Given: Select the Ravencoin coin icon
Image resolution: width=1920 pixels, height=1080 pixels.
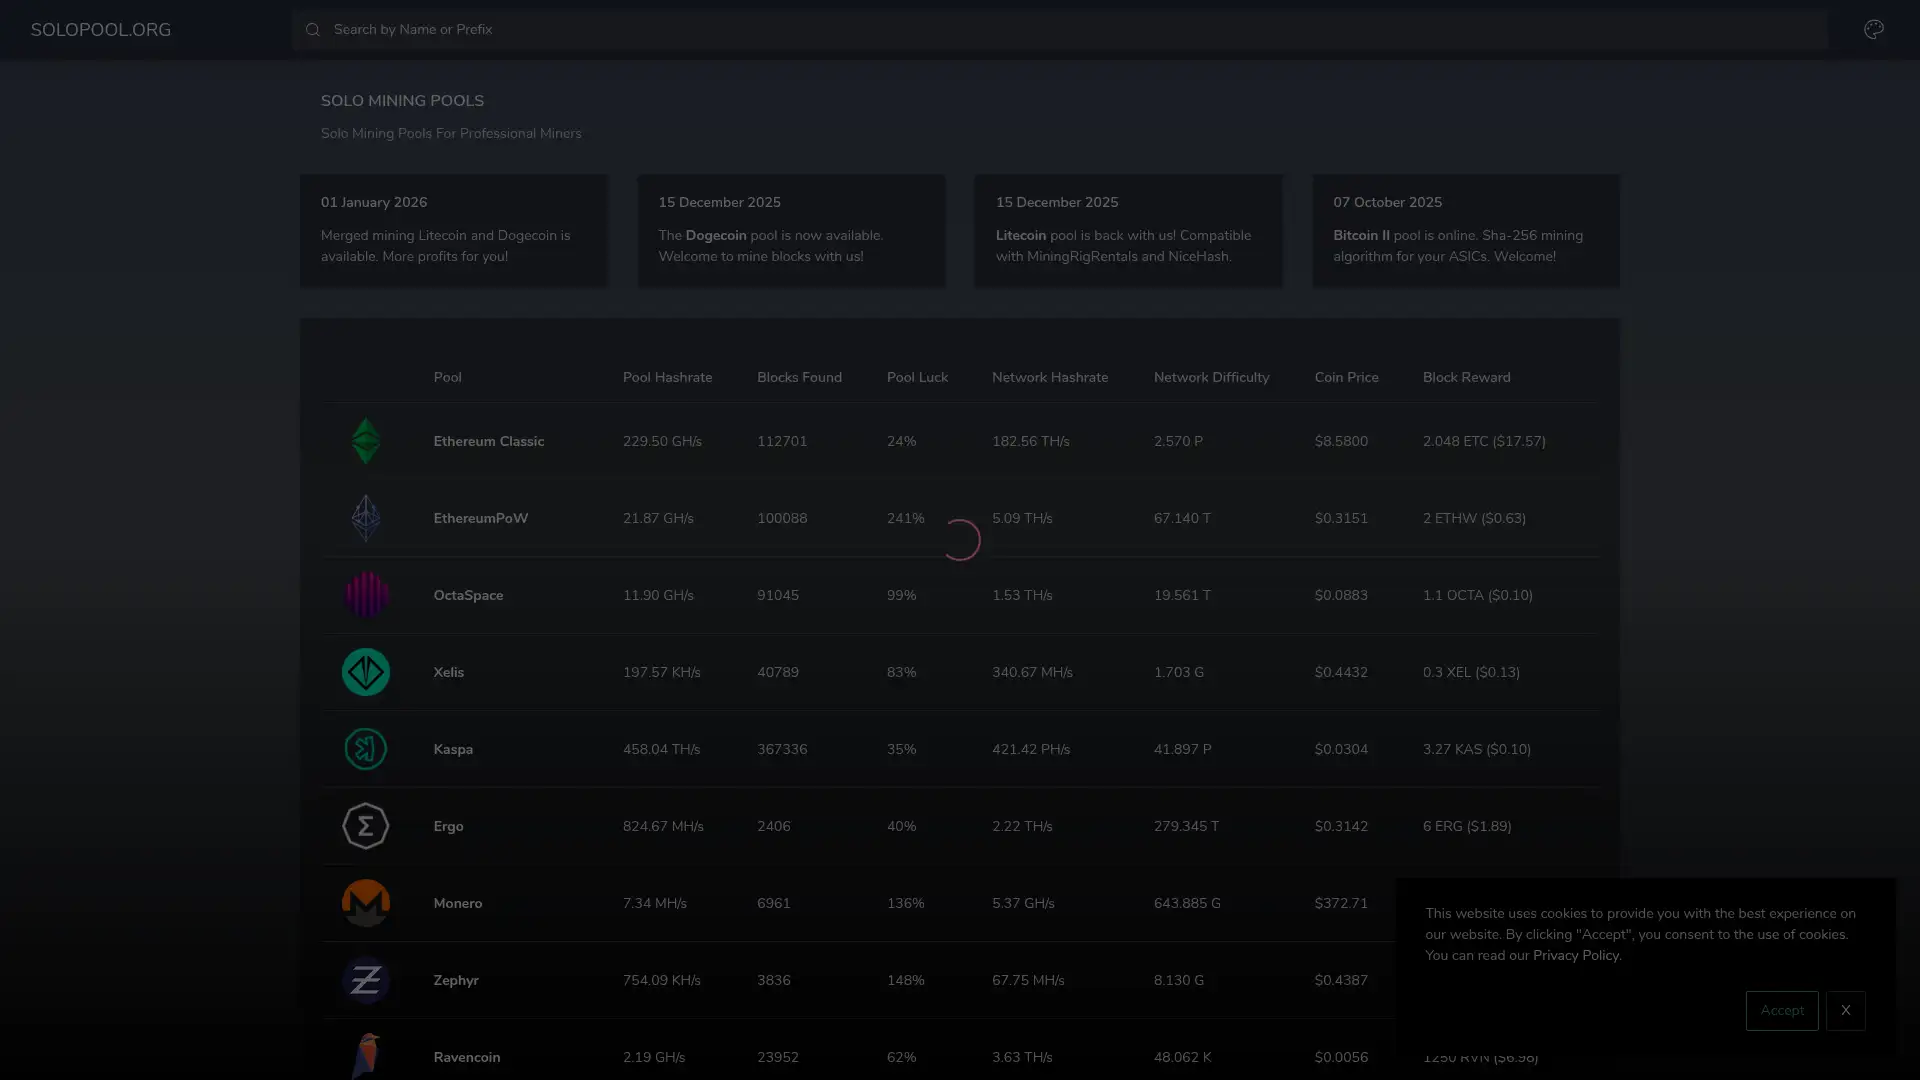Looking at the screenshot, I should pos(366,1057).
